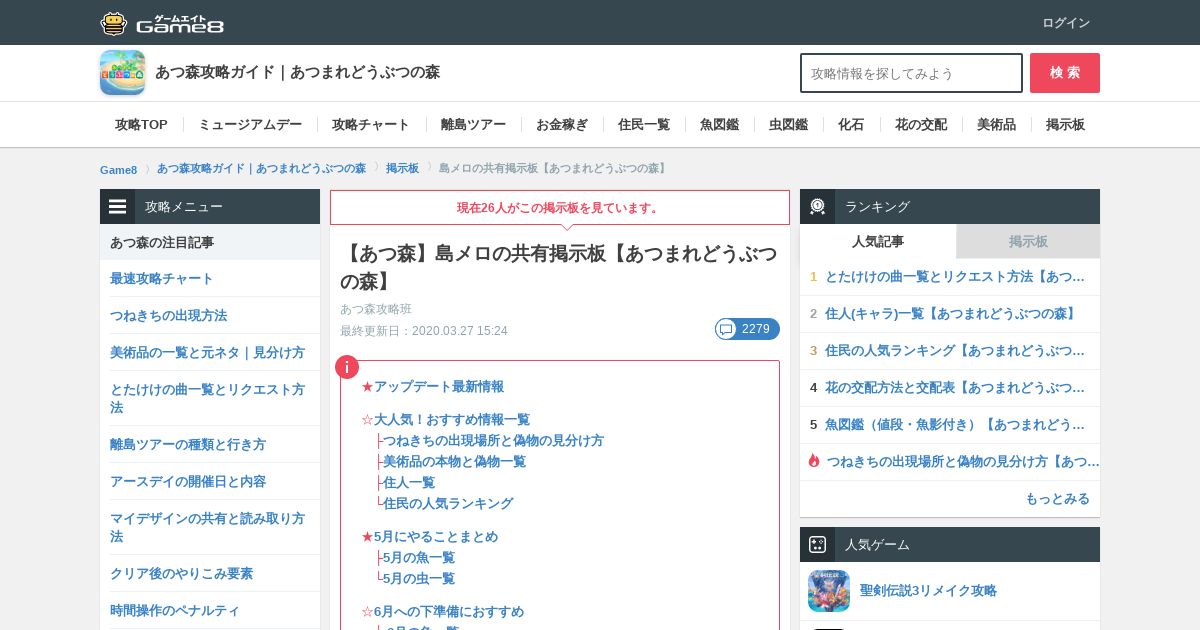Viewport: 1200px width, 630px height.
Task: Open お金稼ぎ navigation item
Action: click(562, 124)
